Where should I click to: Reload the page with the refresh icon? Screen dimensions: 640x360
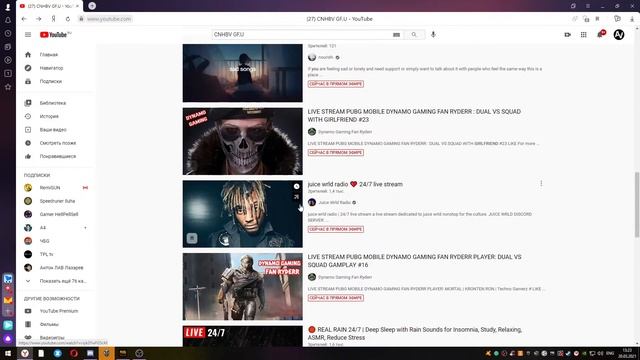68,19
